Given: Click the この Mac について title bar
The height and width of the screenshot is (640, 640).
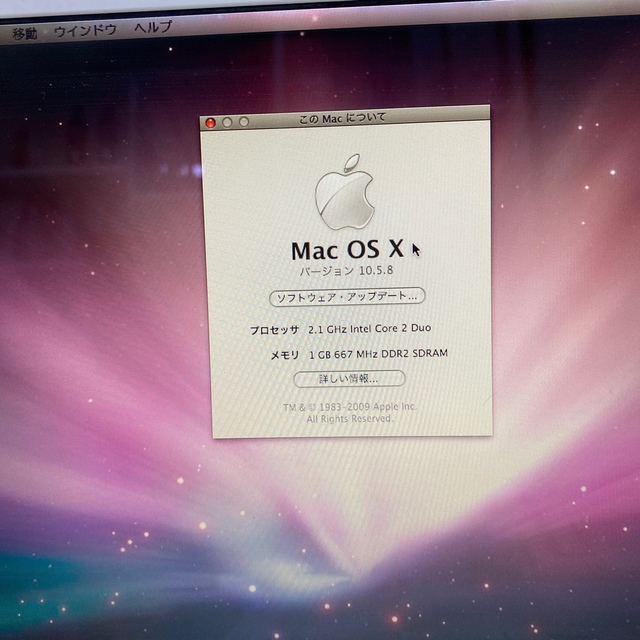Looking at the screenshot, I should (345, 118).
